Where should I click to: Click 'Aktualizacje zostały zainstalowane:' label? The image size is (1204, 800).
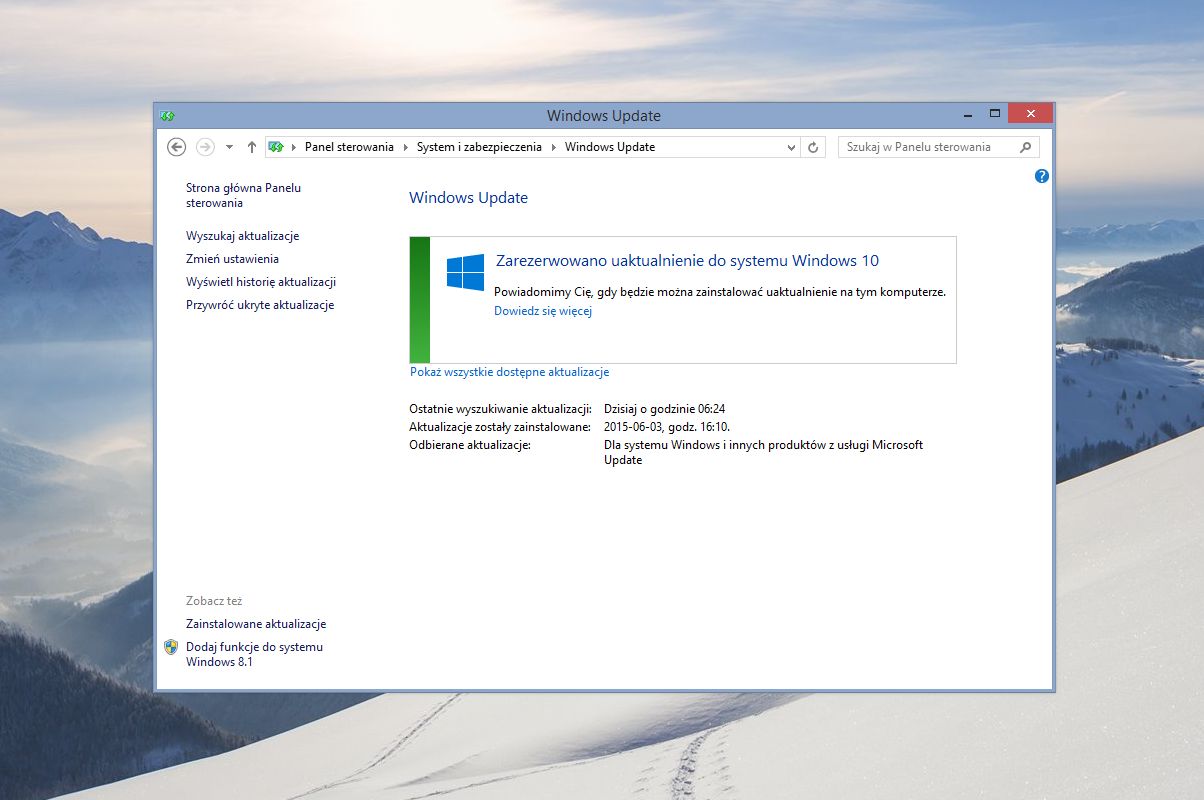[x=500, y=427]
